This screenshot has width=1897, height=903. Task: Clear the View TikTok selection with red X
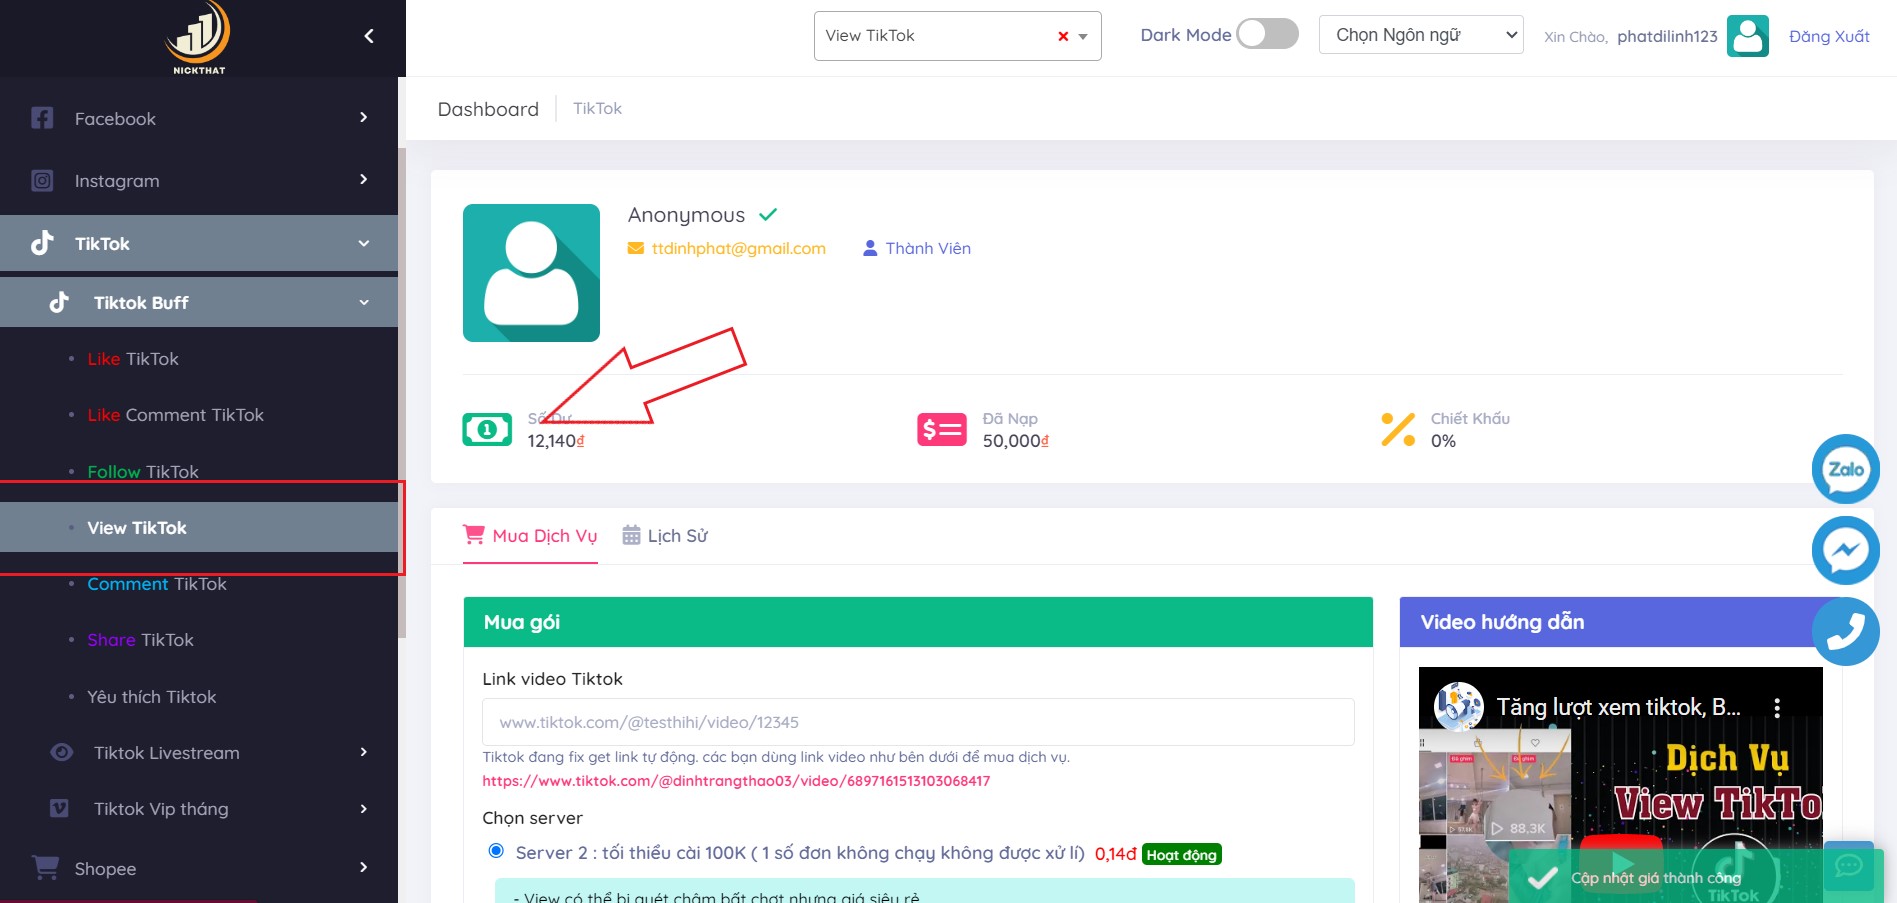tap(1063, 36)
